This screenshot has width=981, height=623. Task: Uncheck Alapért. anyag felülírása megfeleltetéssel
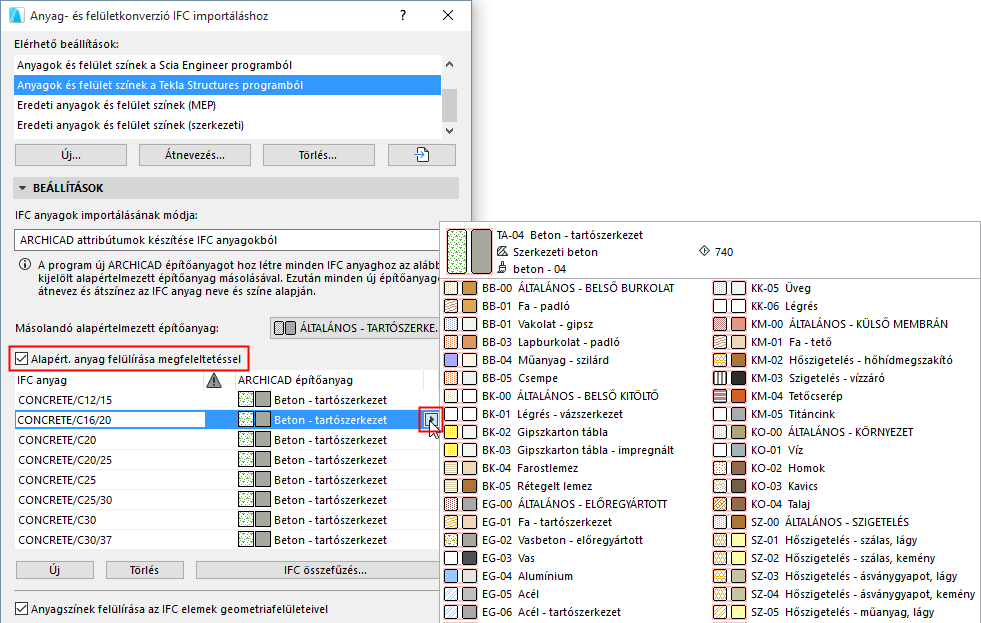23,359
